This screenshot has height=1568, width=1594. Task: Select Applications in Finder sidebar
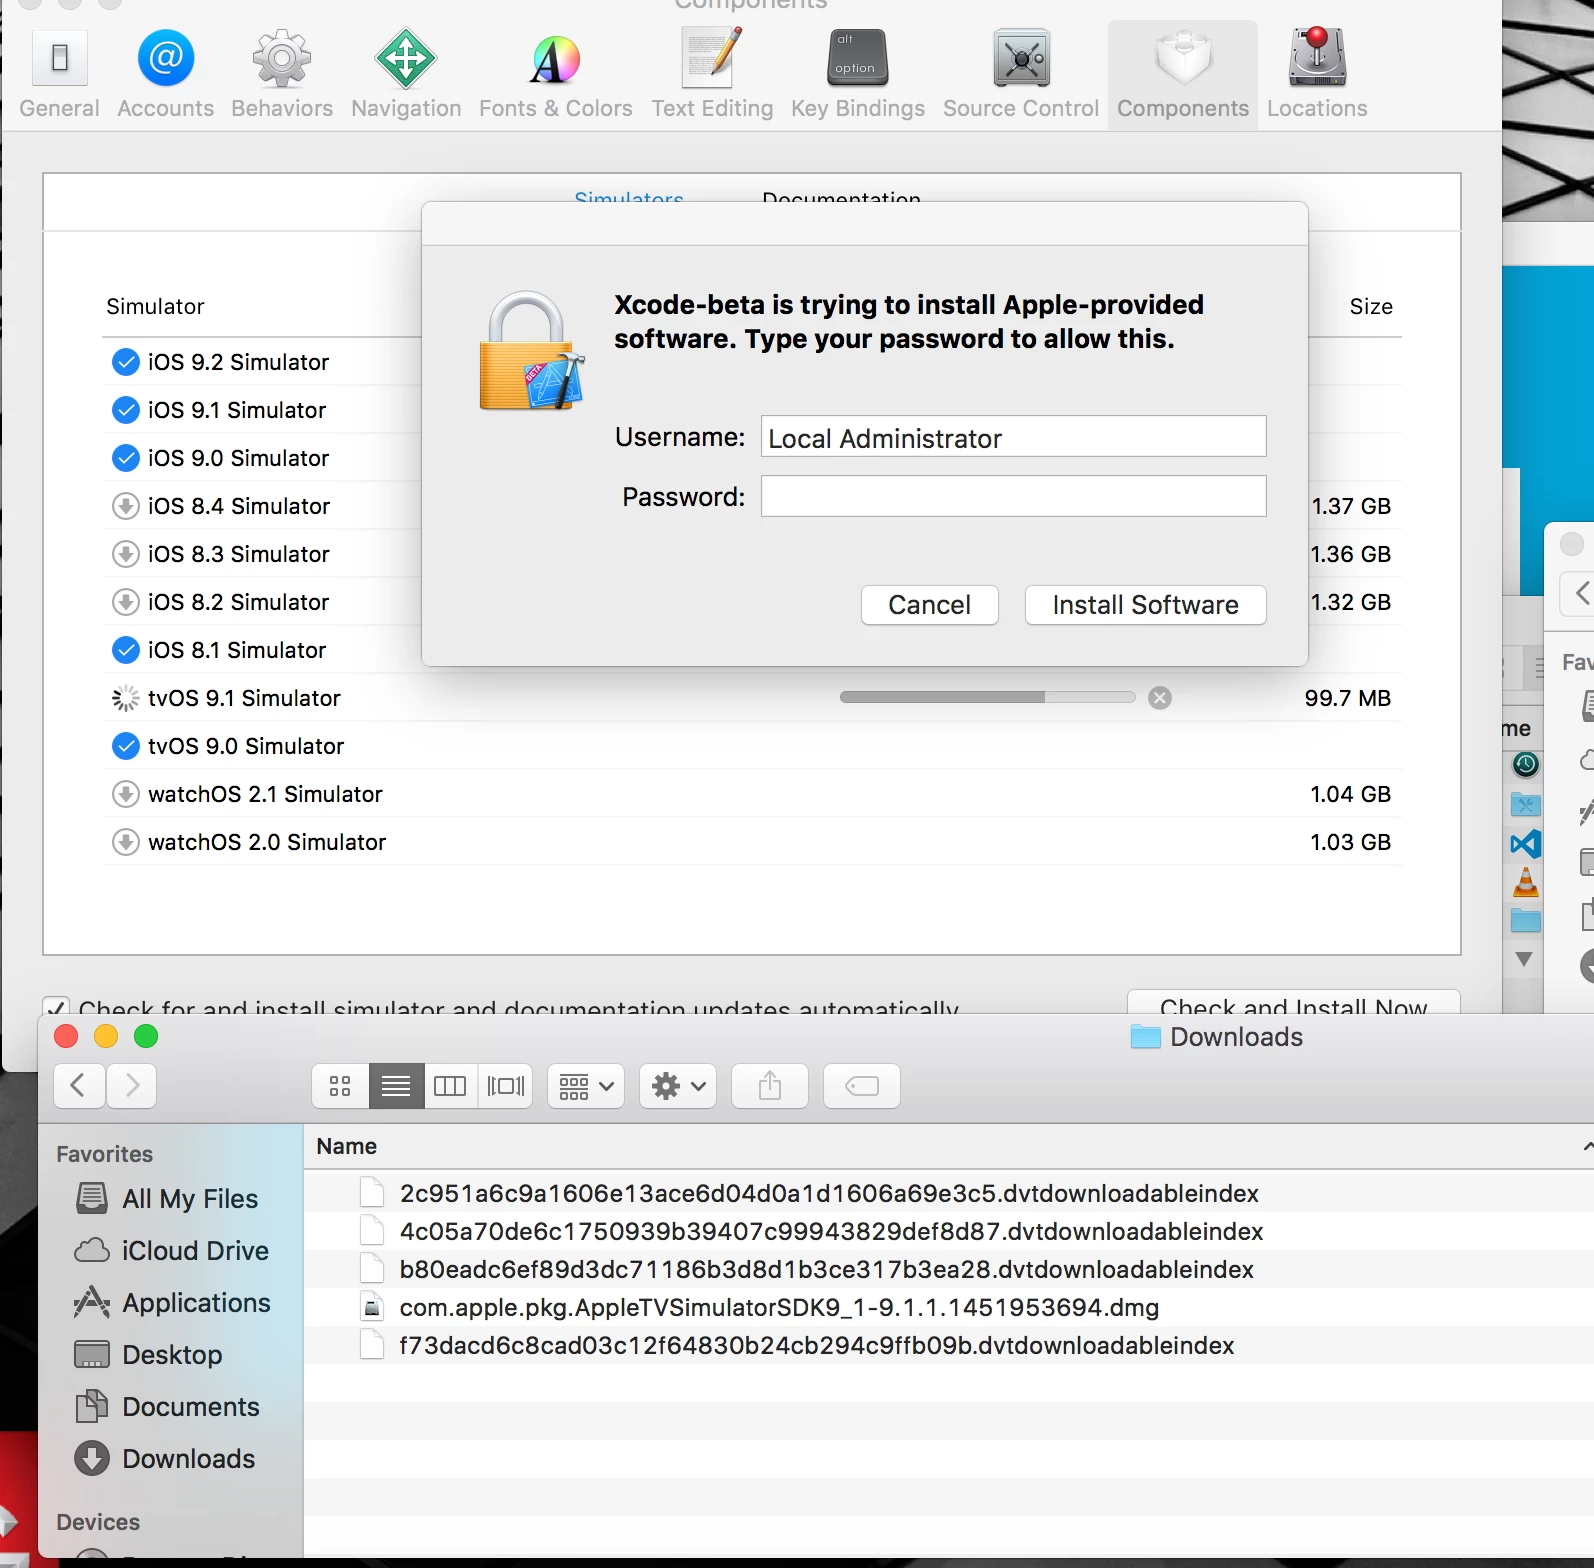coord(172,1303)
